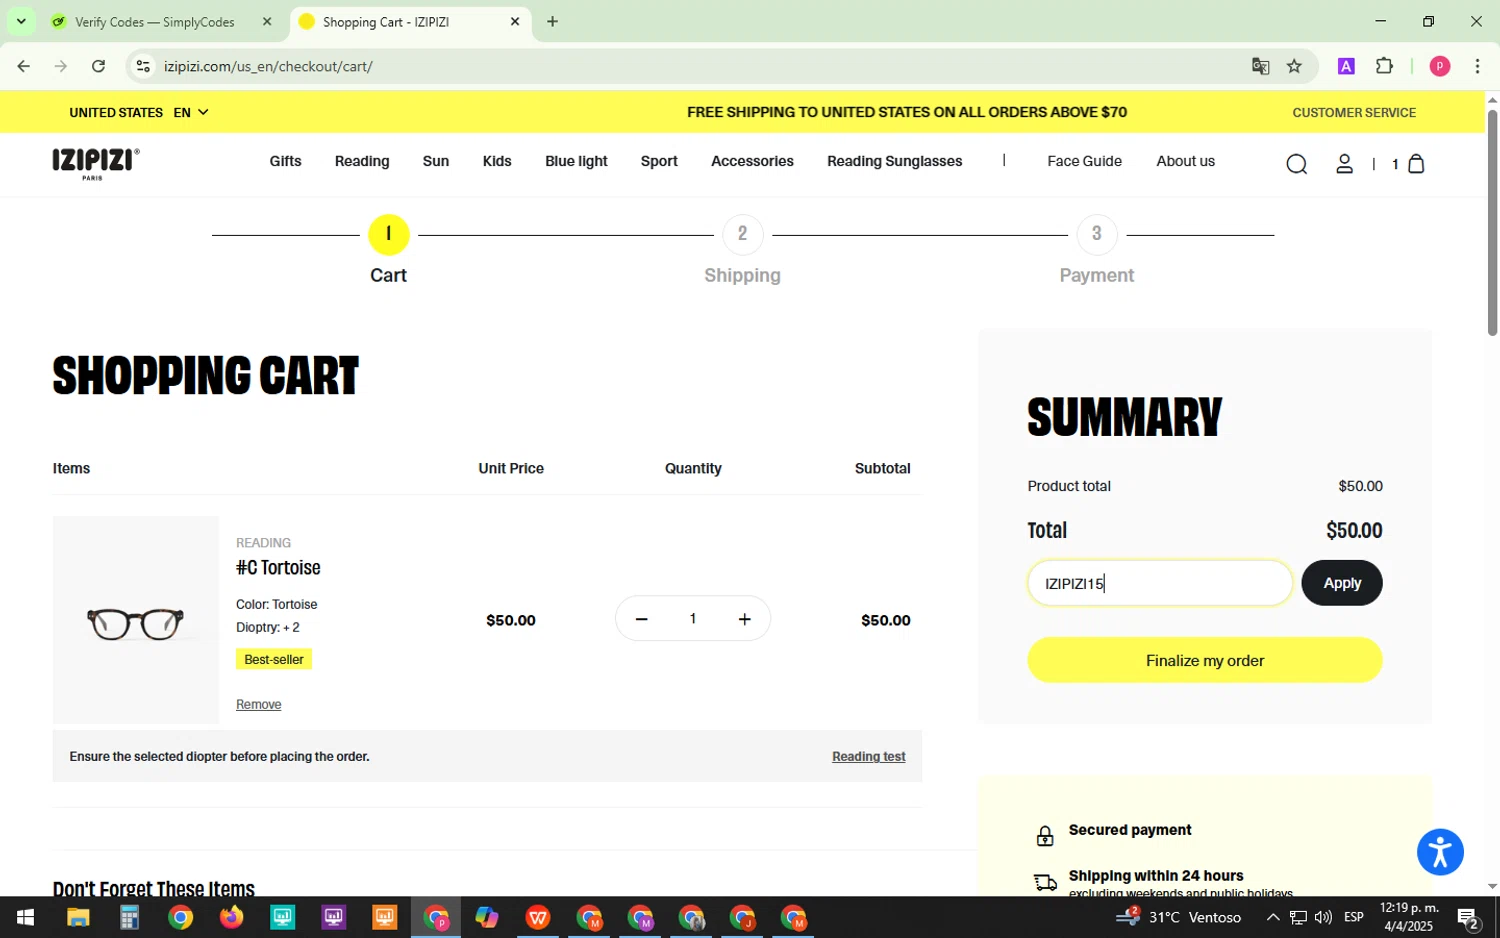Open the site search magnifier icon

(x=1296, y=164)
